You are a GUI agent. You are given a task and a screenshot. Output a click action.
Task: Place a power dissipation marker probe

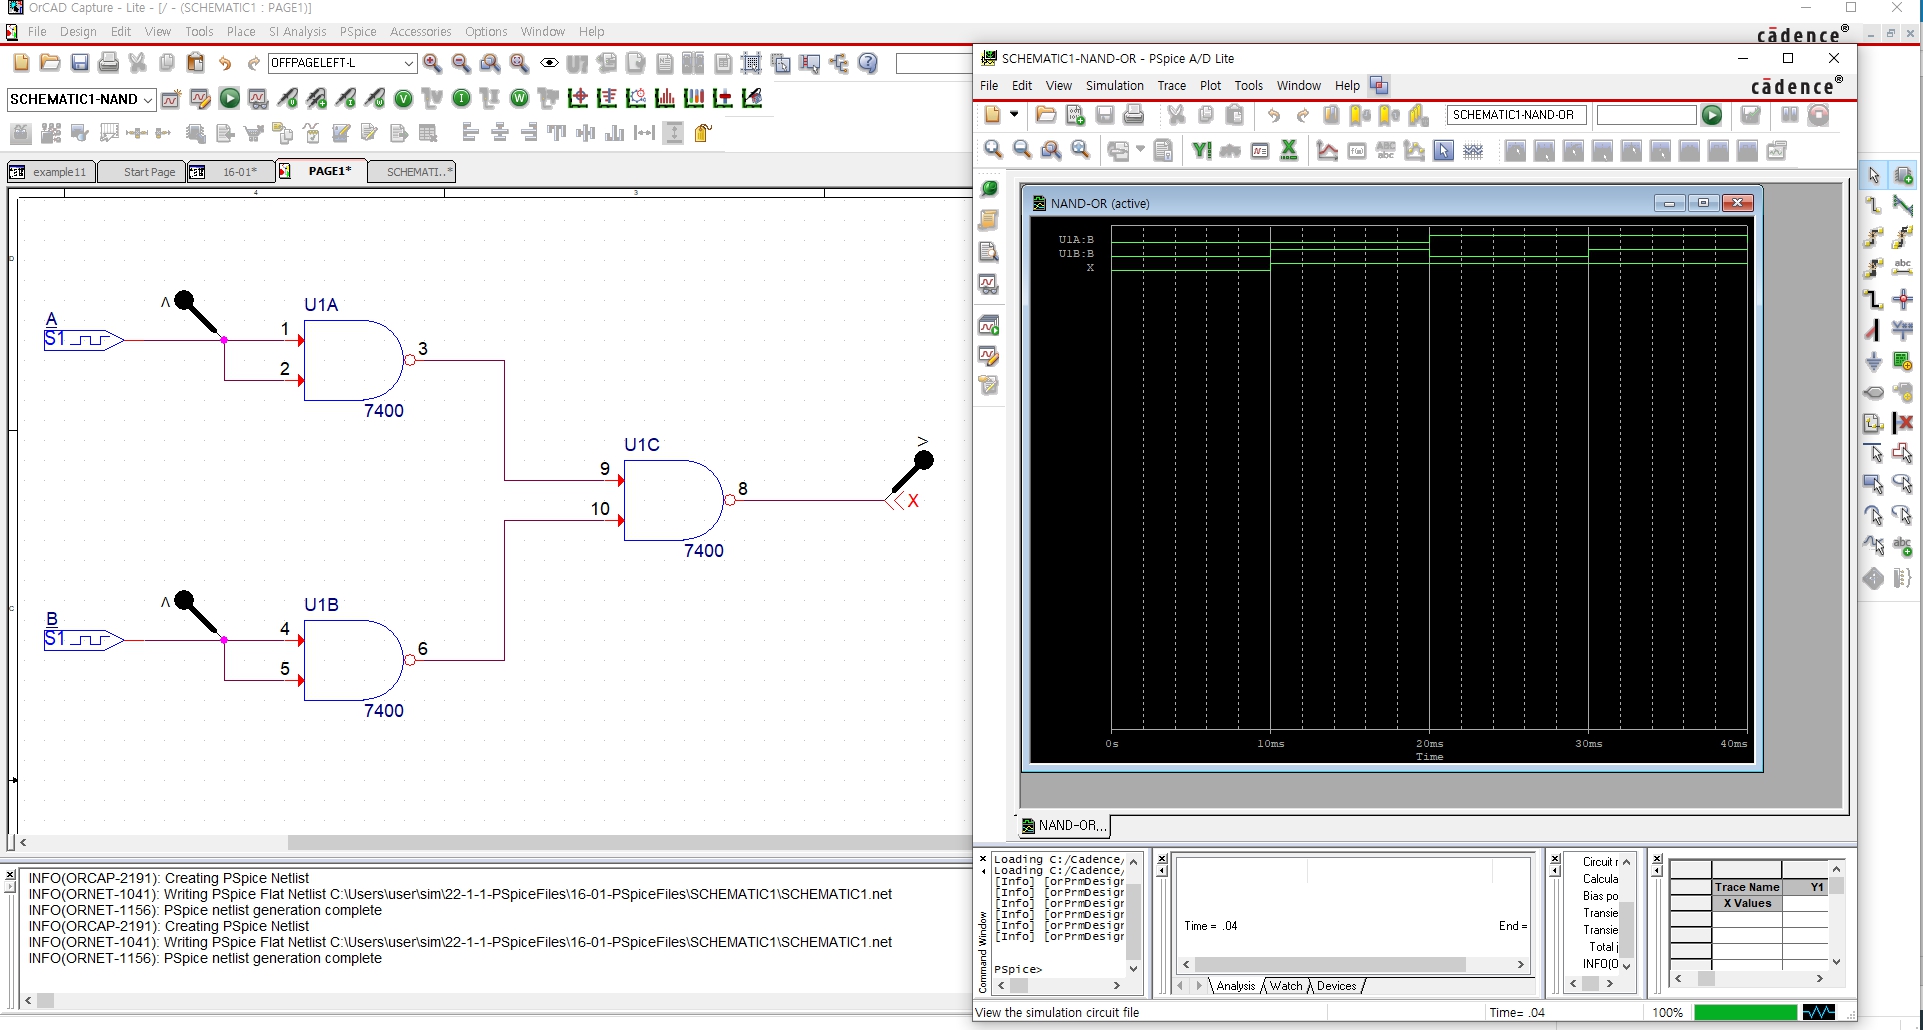coord(374,98)
